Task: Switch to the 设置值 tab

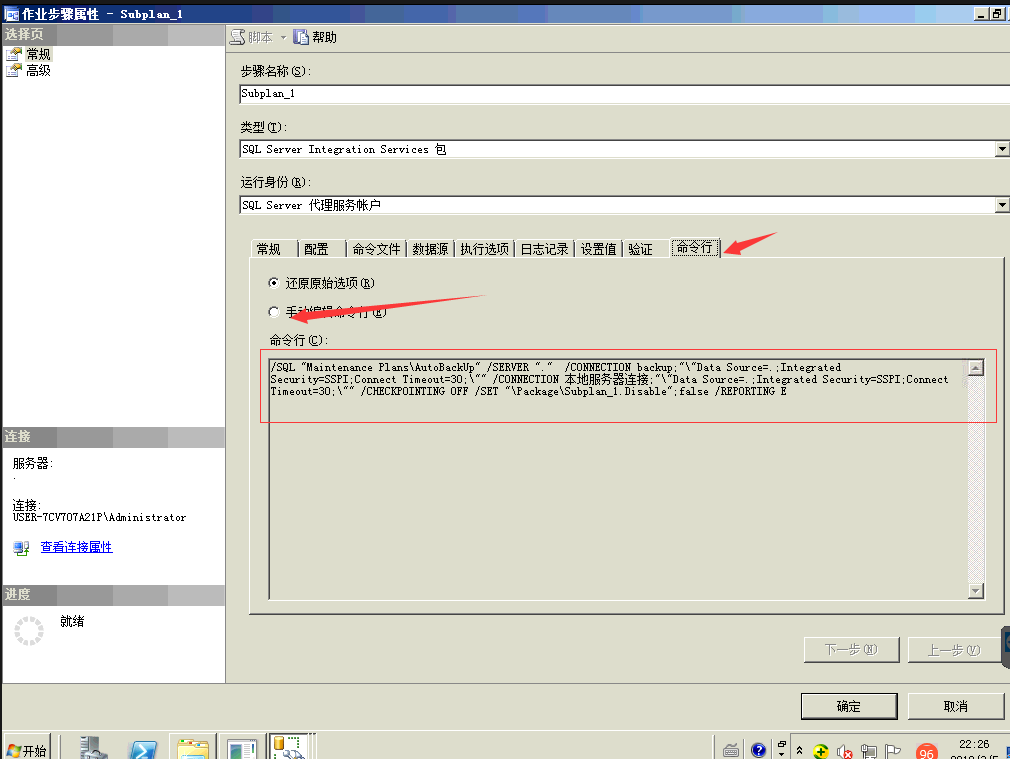Action: (598, 249)
